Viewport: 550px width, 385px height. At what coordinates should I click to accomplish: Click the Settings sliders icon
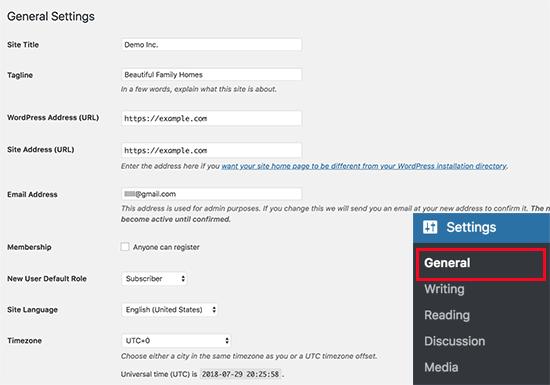pos(430,227)
